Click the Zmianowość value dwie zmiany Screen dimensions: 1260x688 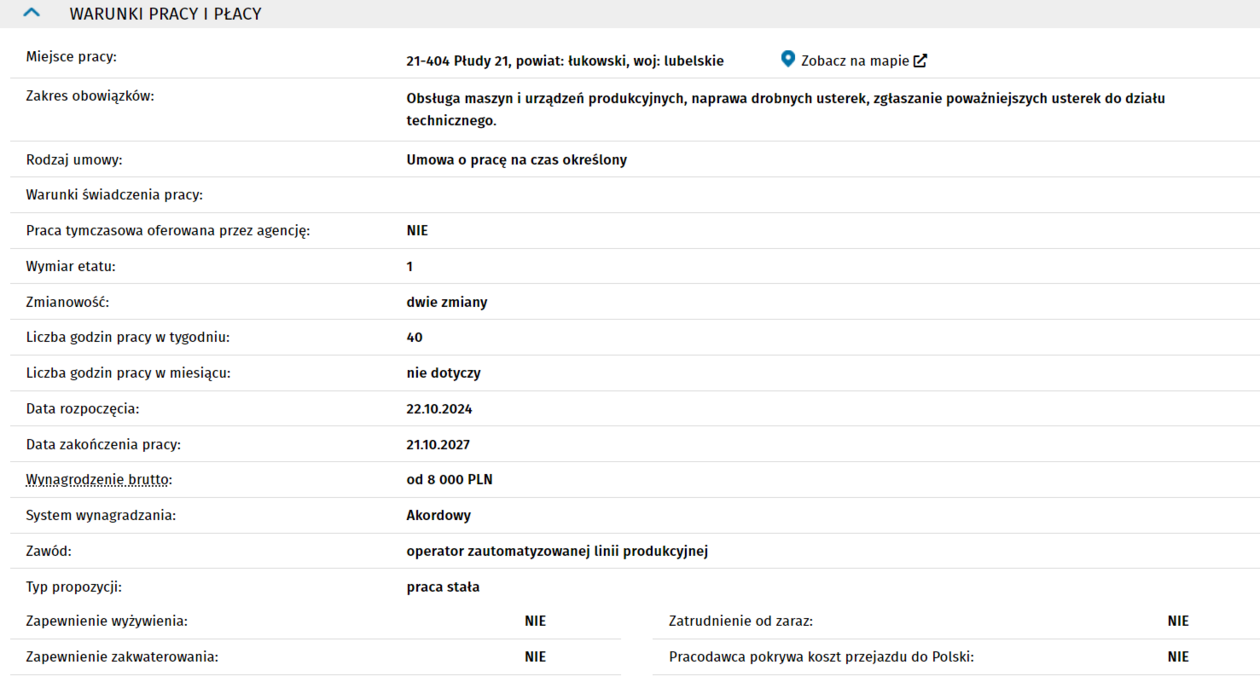click(446, 302)
